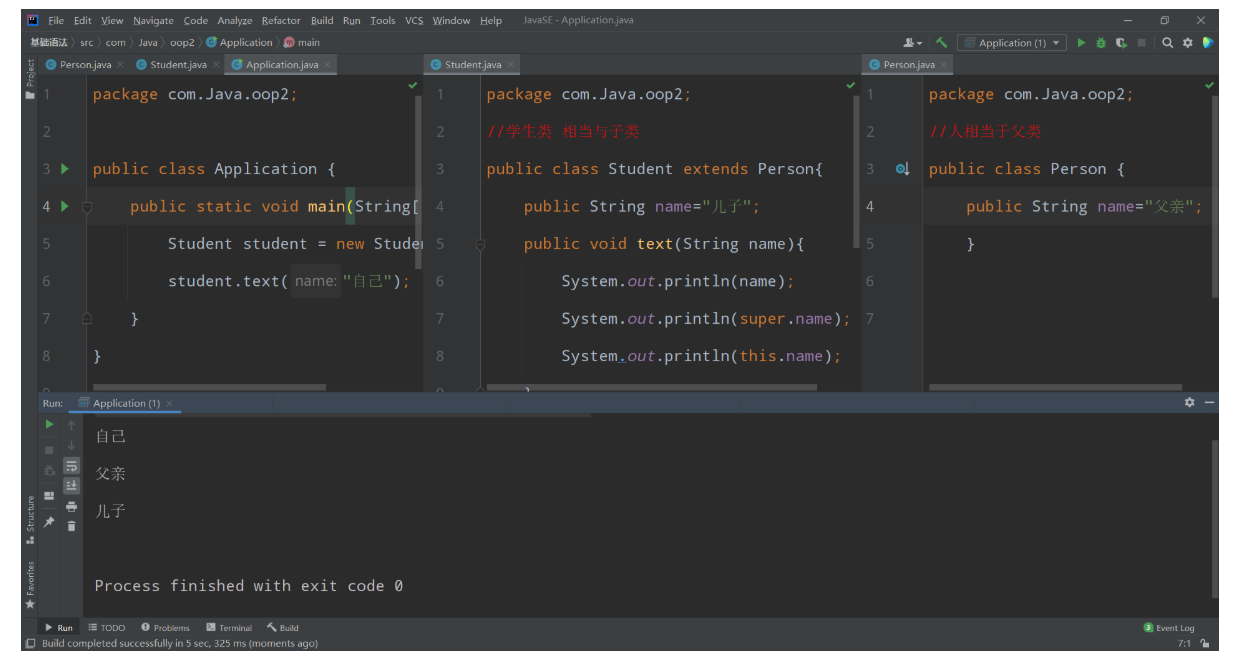Screen dimensions: 1242x660
Task: Toggle the TODO tool window
Action: coord(107,628)
